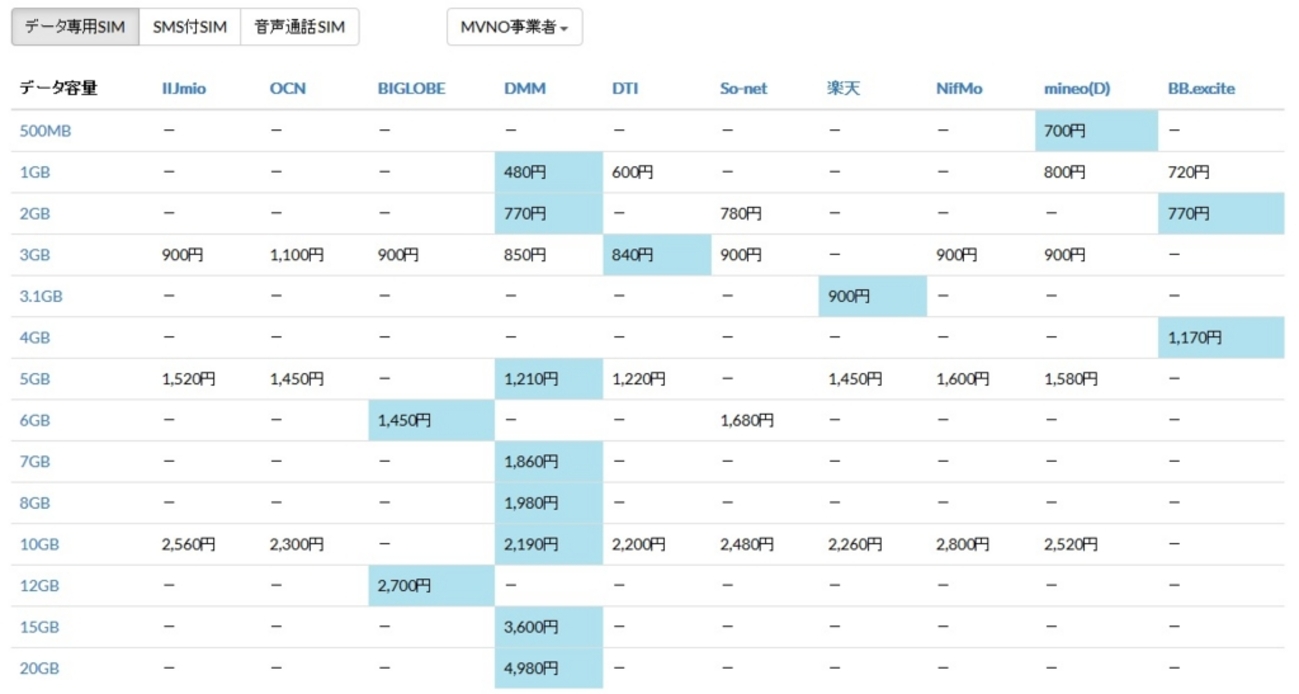Viewport: 1299px width, 694px height.
Task: Click the highlighted 480円 DMM cell
Action: [x=549, y=172]
